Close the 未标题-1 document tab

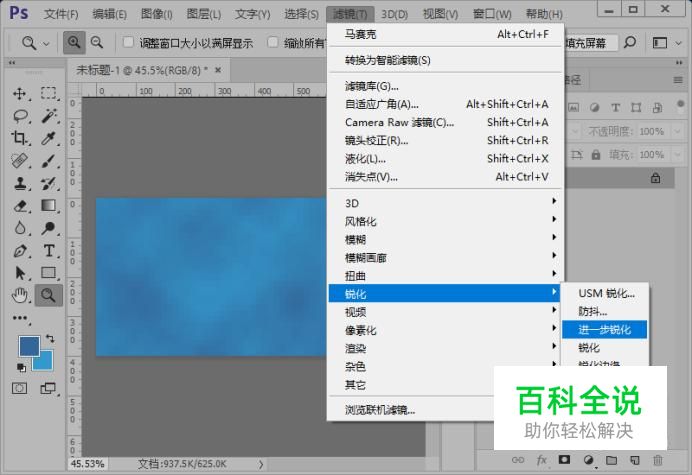pos(218,70)
